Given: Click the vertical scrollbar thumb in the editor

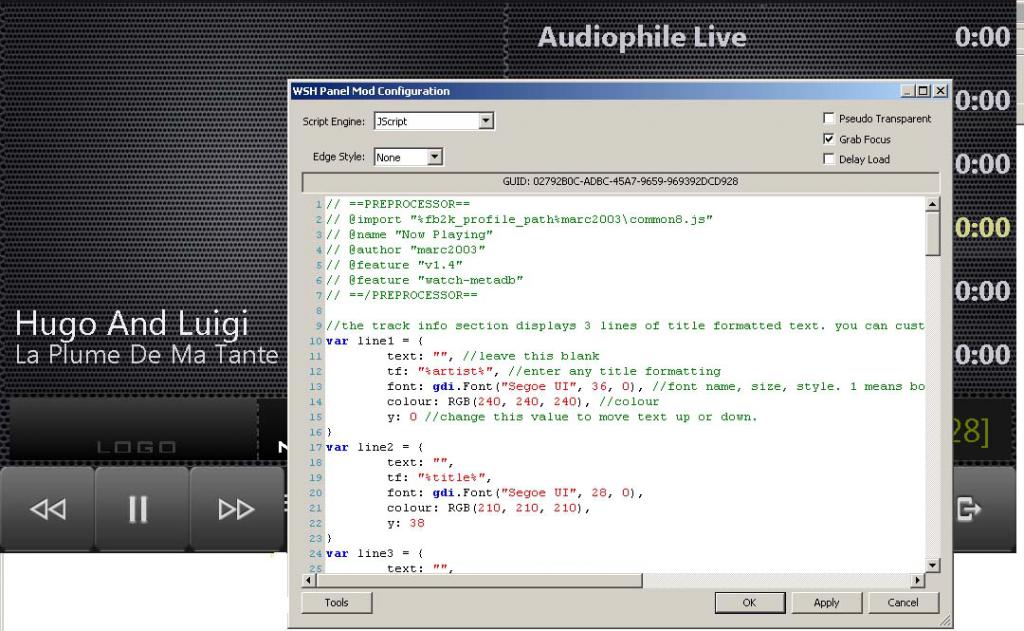Looking at the screenshot, I should pyautogui.click(x=932, y=234).
